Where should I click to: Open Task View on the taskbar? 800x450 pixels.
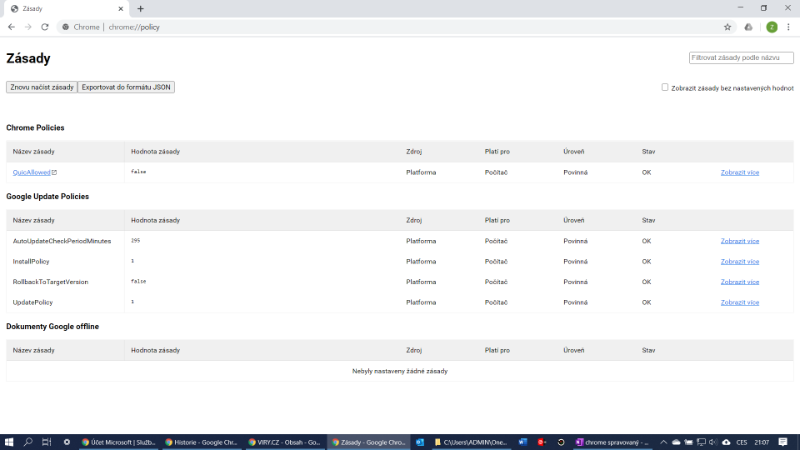tap(46, 442)
